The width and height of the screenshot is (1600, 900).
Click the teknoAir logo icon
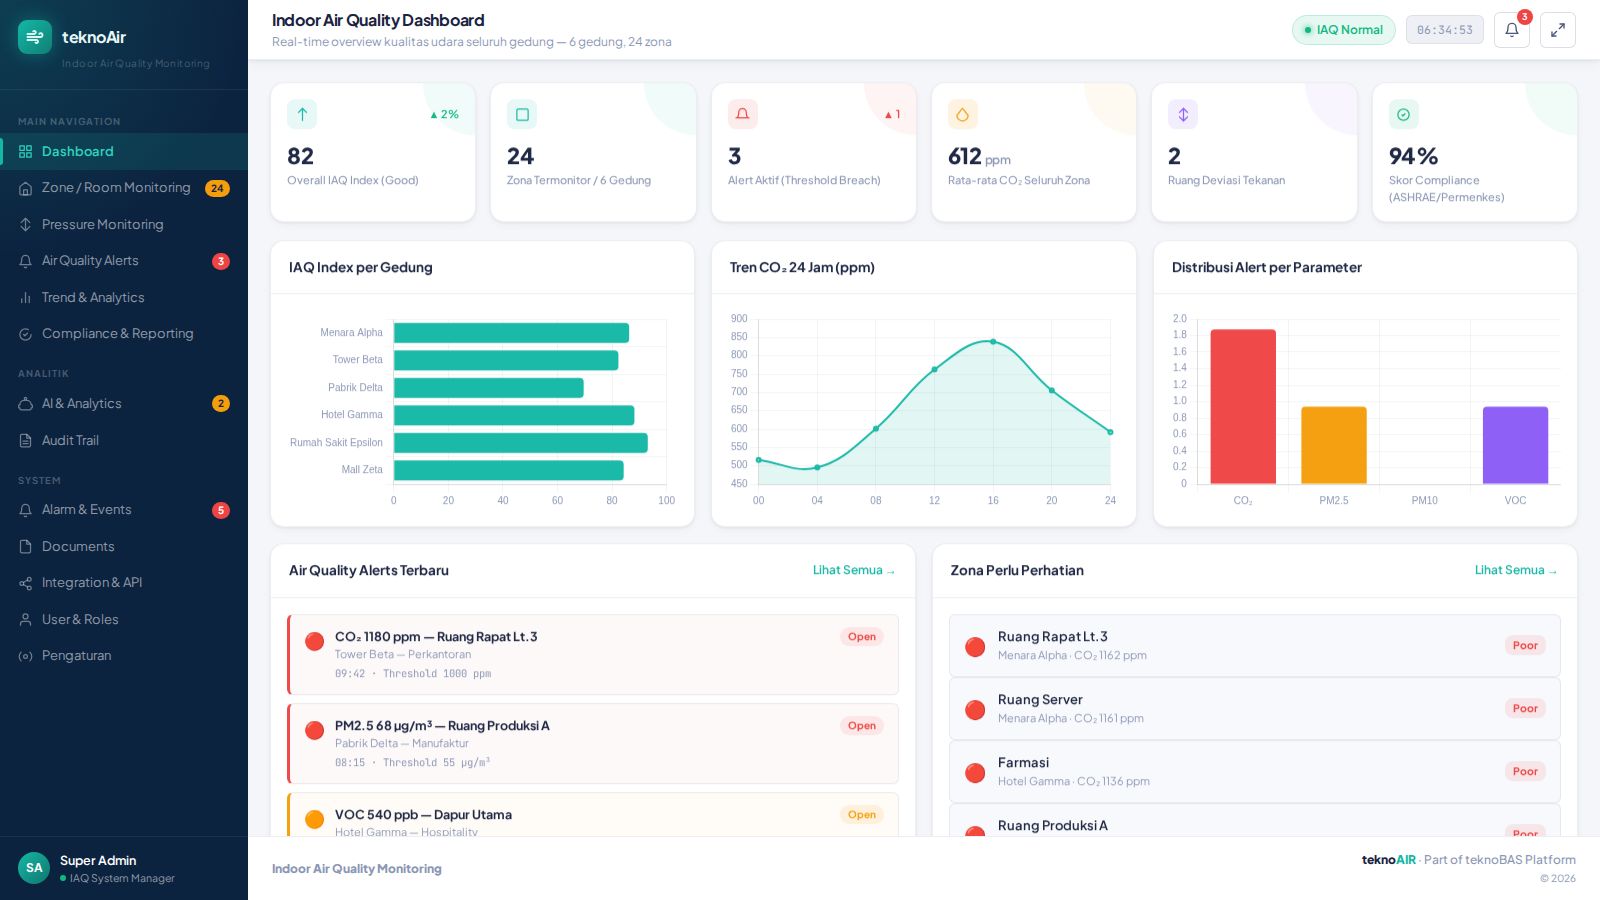point(35,37)
